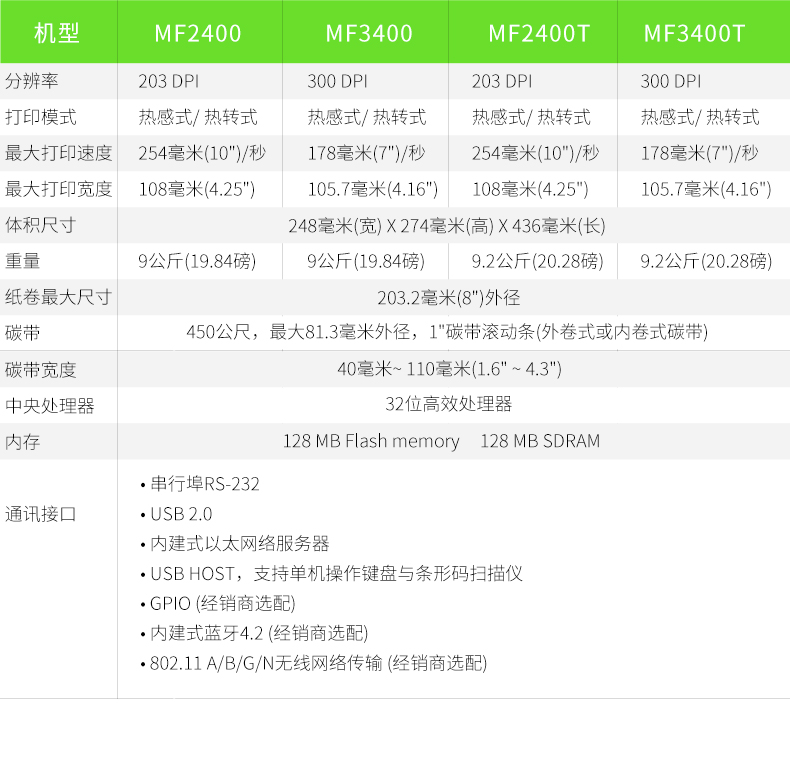Click the 分辨率 row label
Image resolution: width=790 pixels, height=761 pixels.
point(32,81)
